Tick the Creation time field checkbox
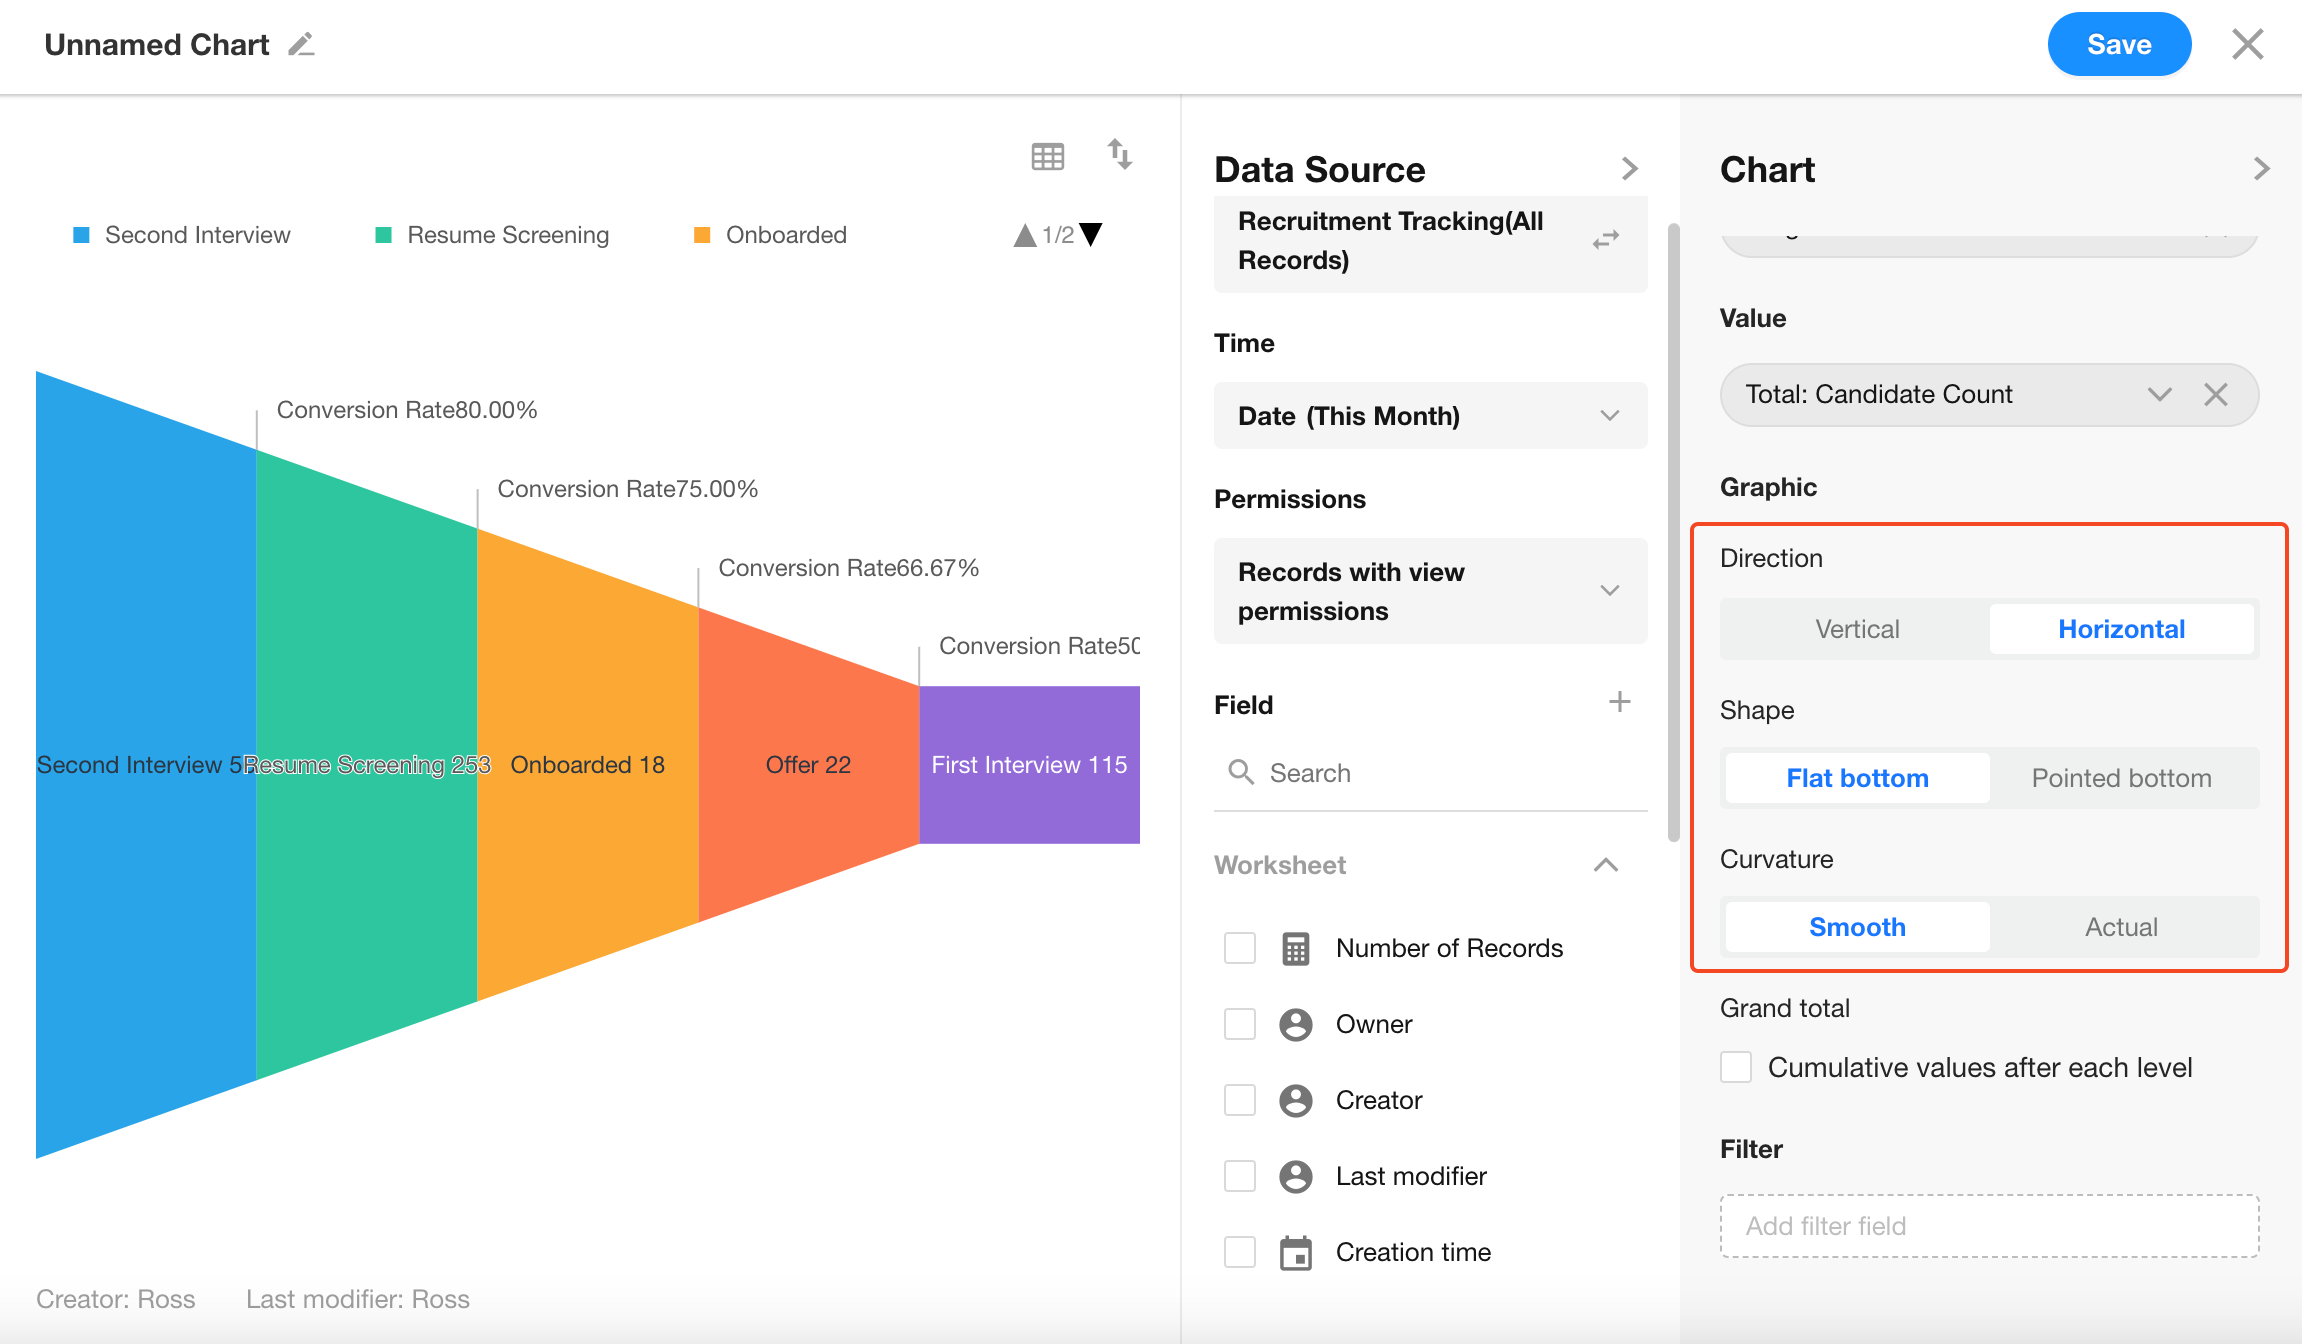 point(1239,1252)
